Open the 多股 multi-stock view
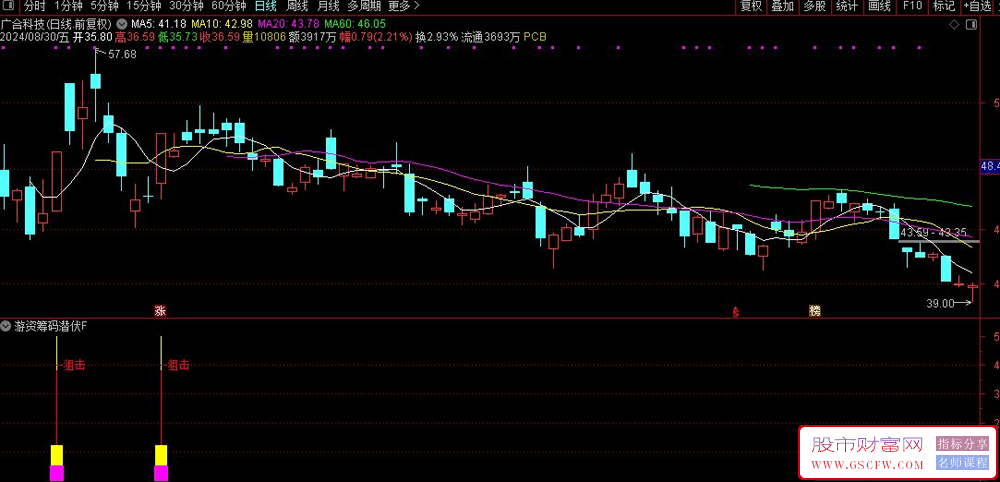This screenshot has height=482, width=1000. (x=814, y=6)
